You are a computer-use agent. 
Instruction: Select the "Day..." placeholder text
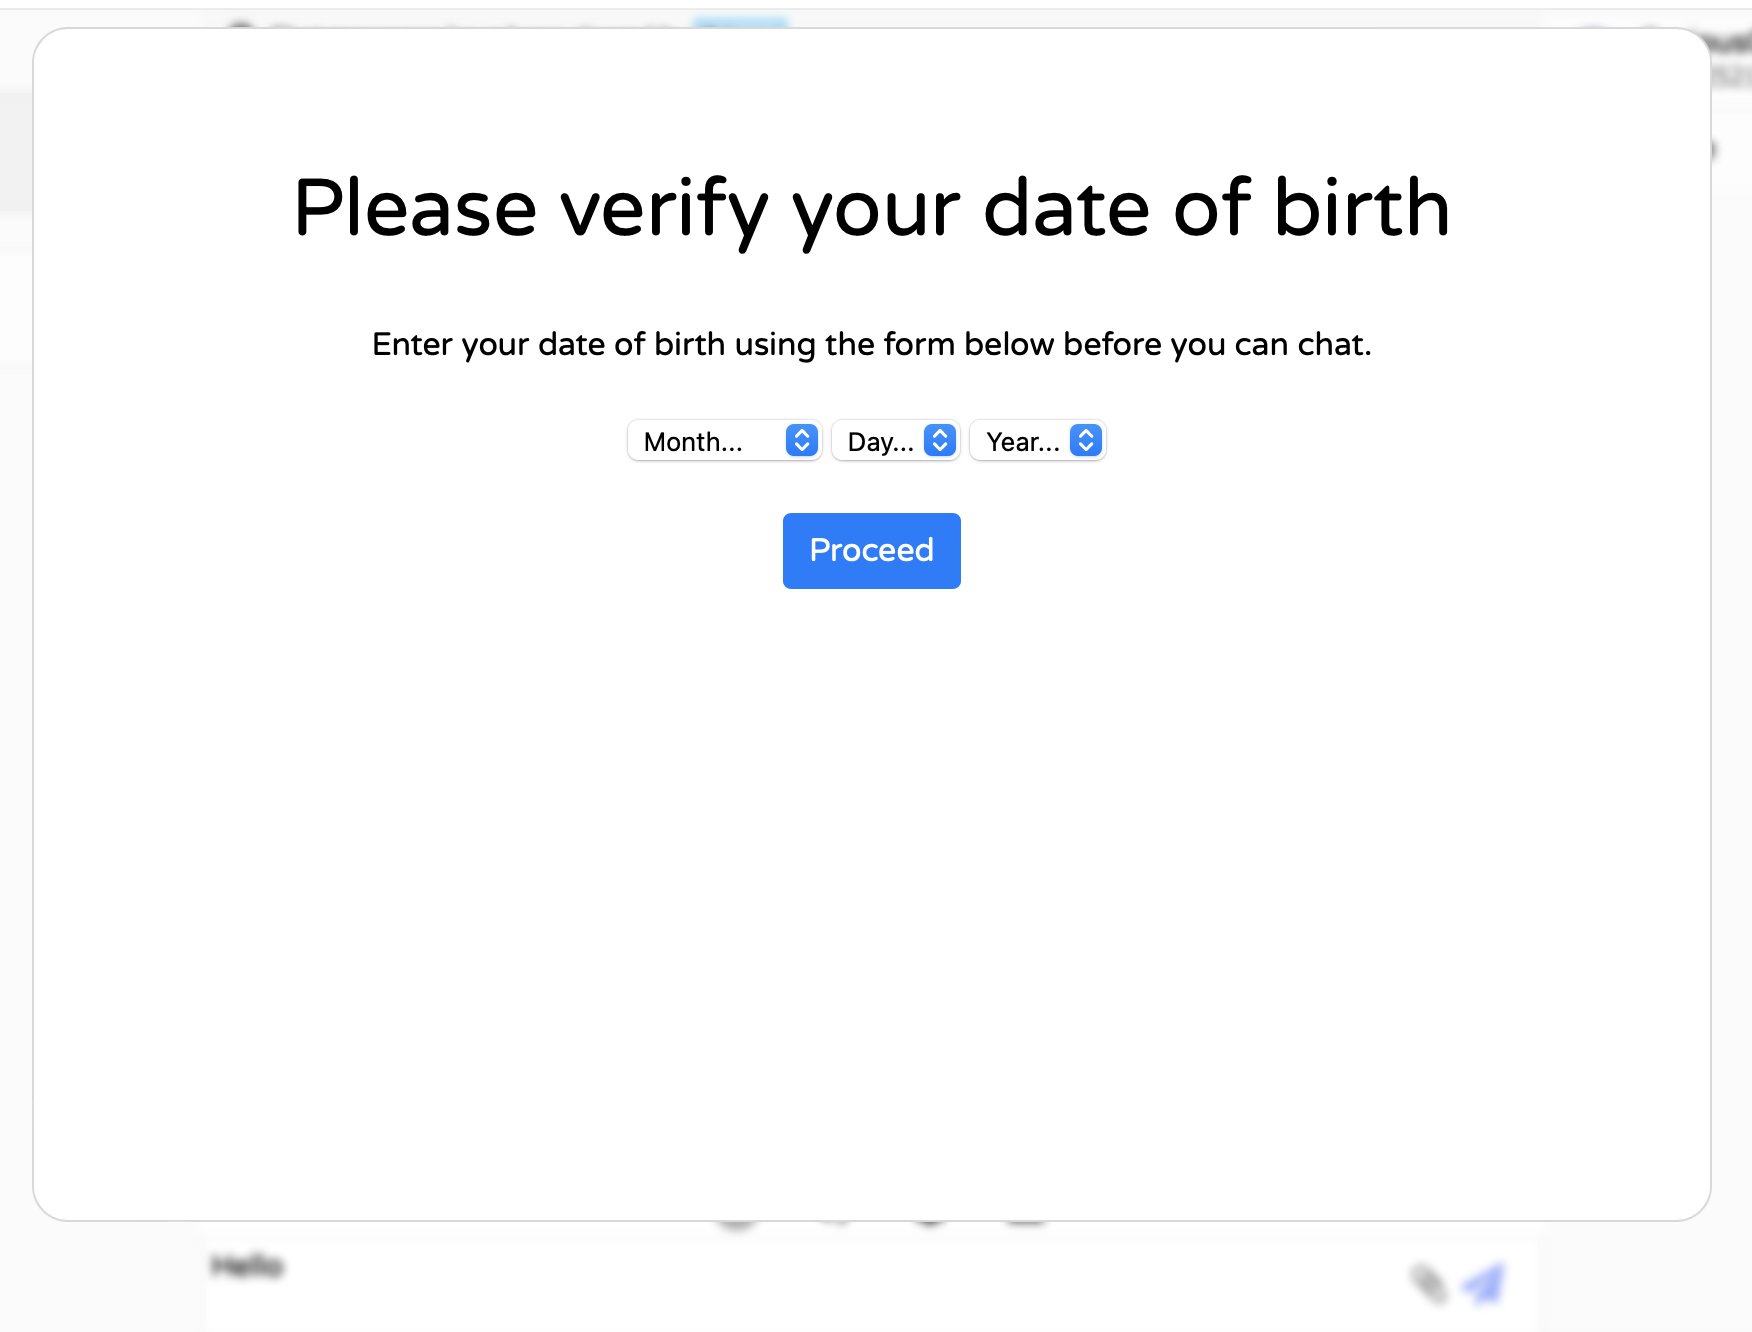click(880, 442)
